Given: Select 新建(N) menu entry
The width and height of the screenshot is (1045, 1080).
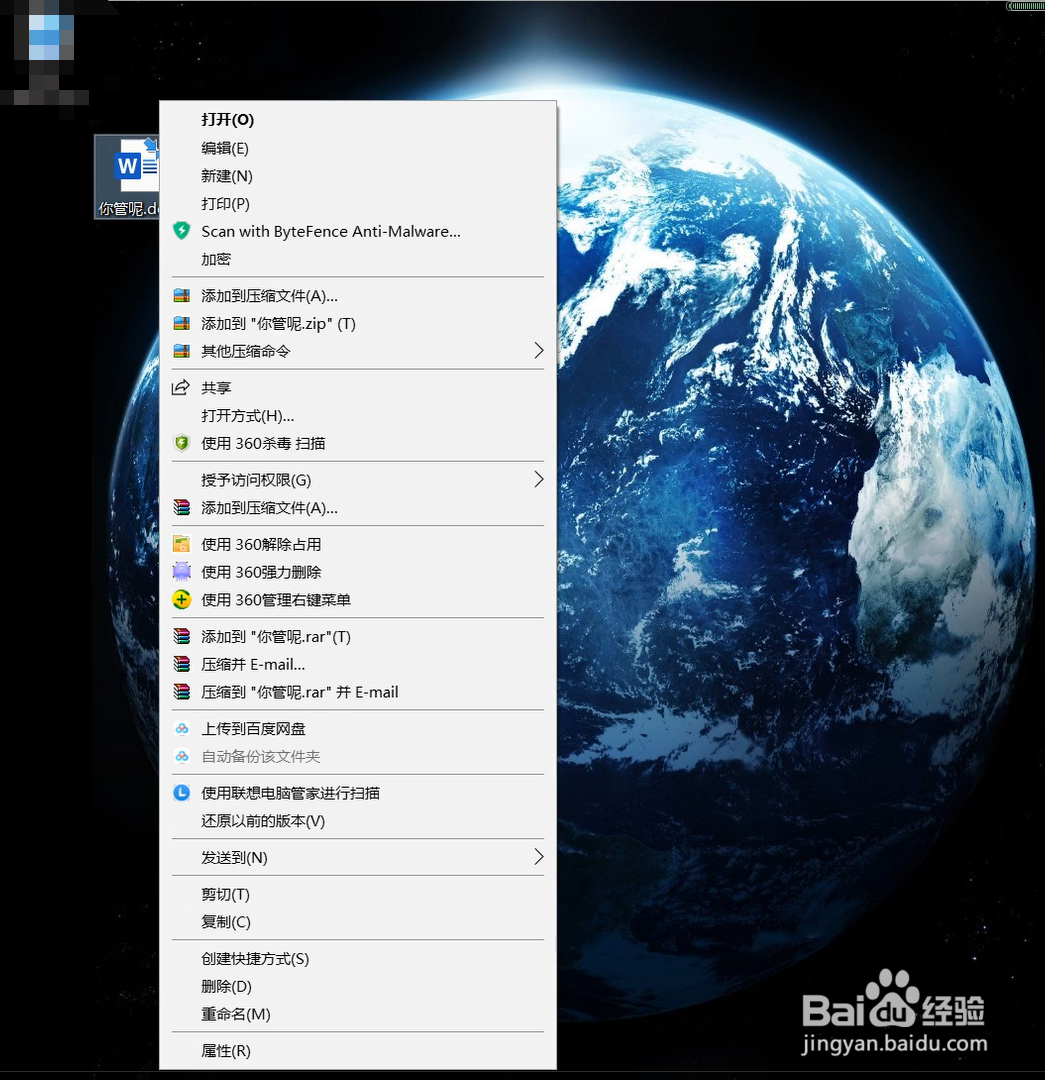Looking at the screenshot, I should (x=358, y=176).
